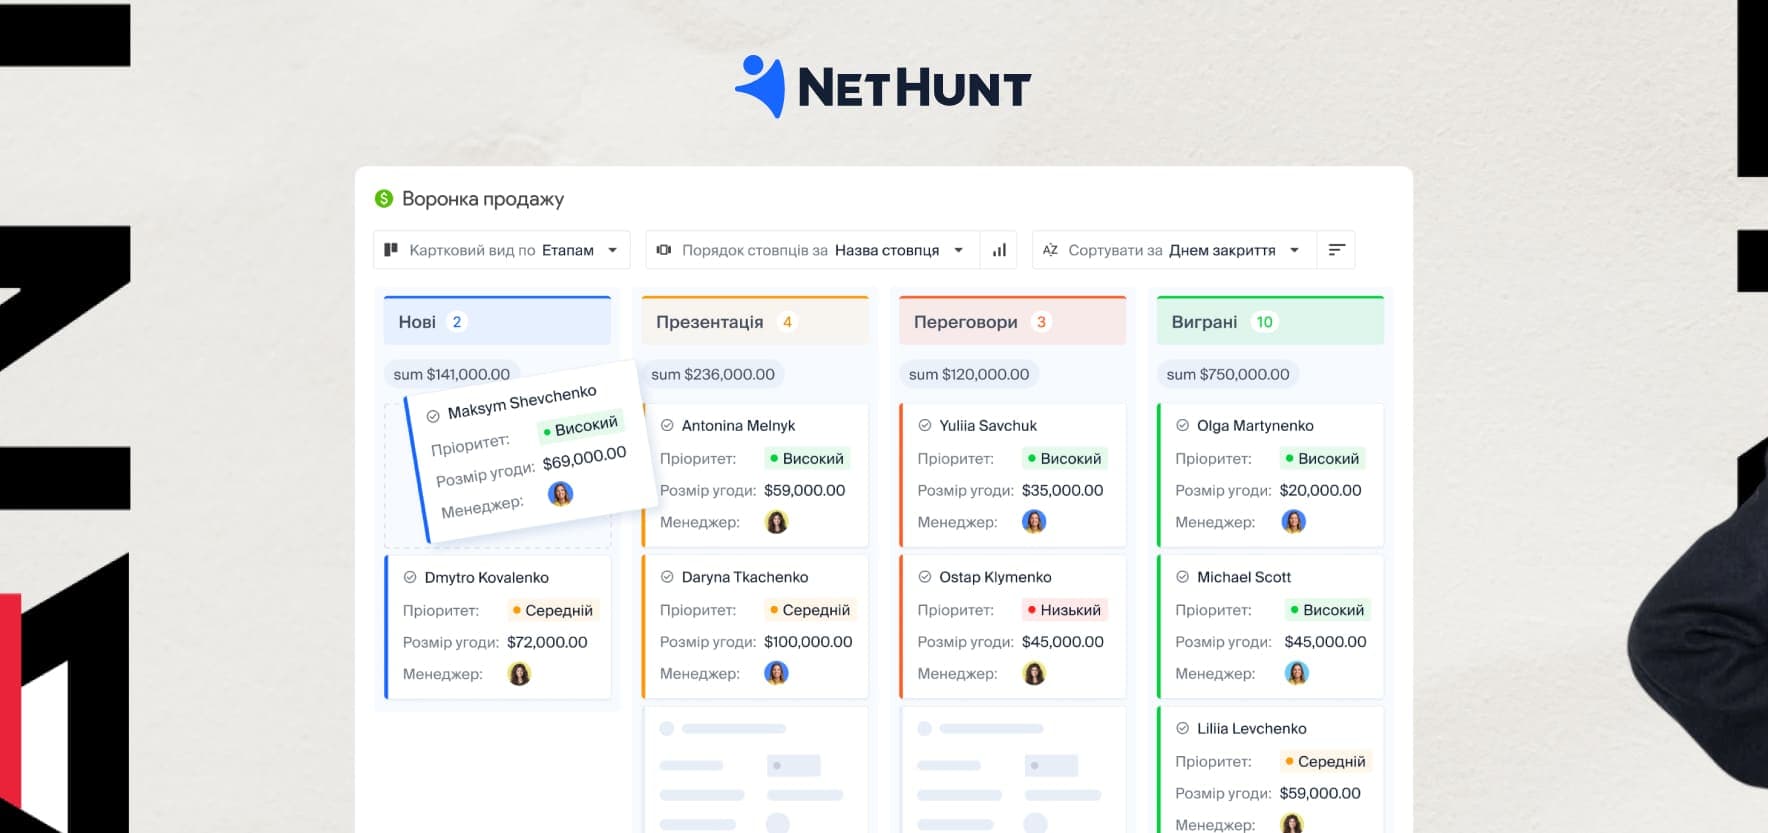
Task: Click the card view icon before Картковий вид
Action: pos(391,250)
